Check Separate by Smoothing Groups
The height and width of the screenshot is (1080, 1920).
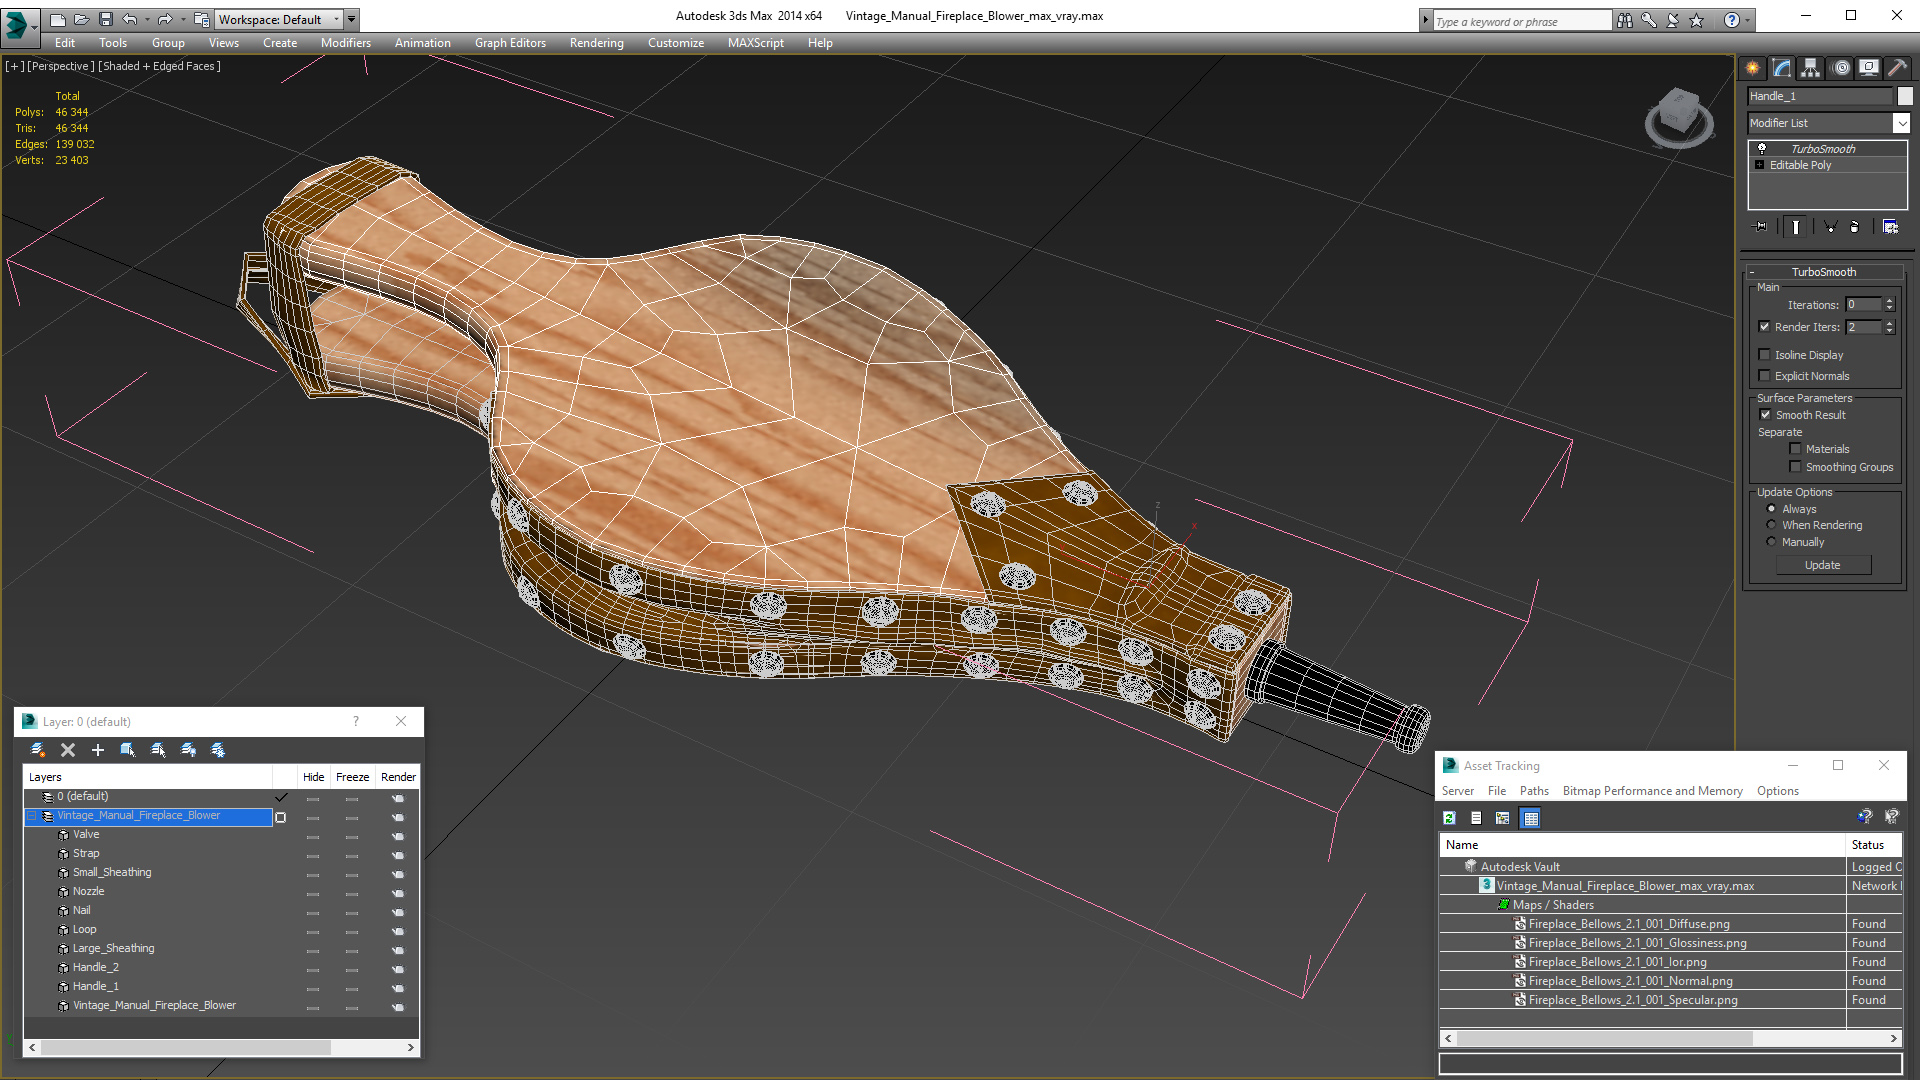pyautogui.click(x=1796, y=467)
